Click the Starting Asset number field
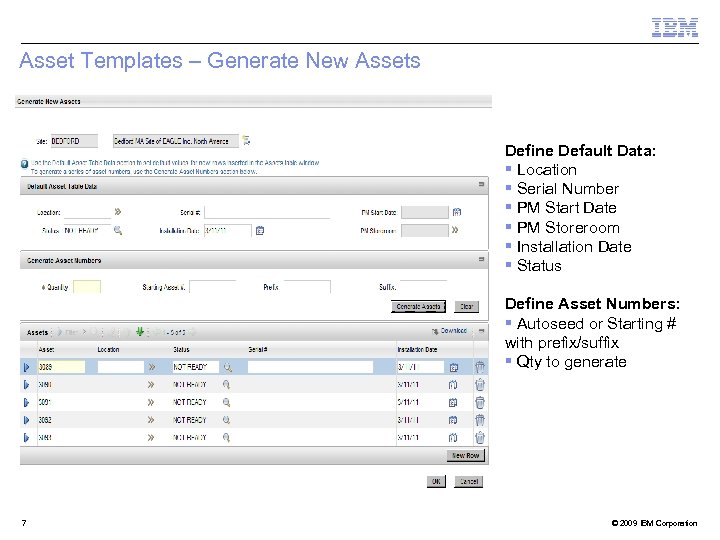The width and height of the screenshot is (720, 540). click(x=213, y=287)
